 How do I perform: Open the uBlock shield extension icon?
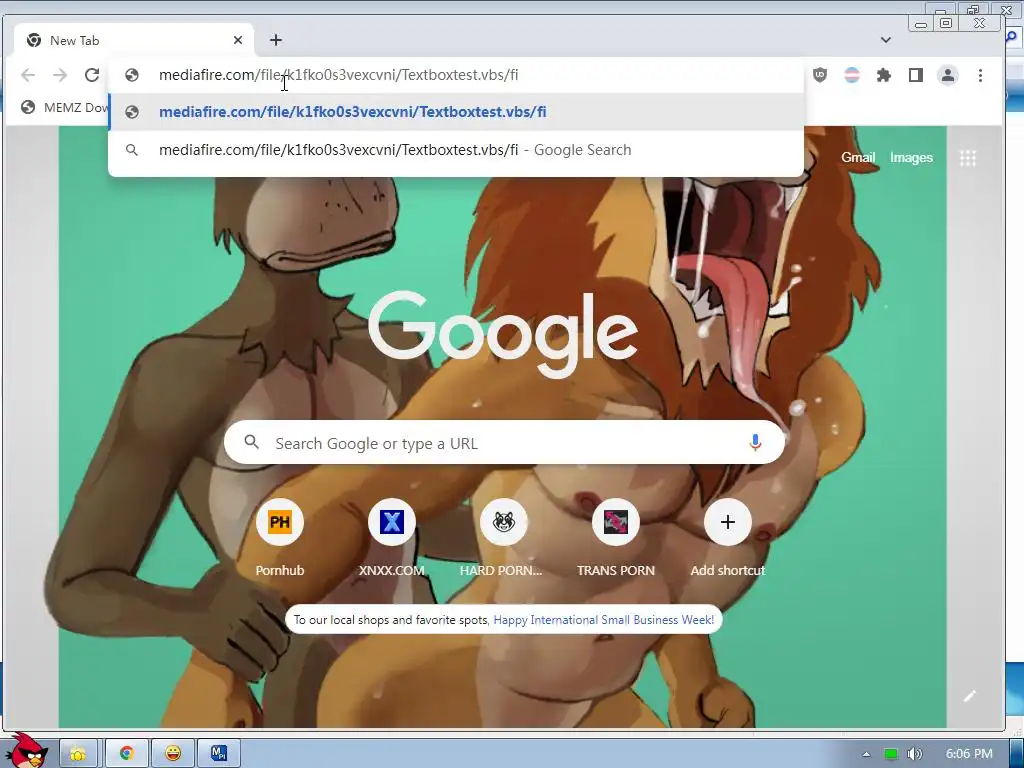[820, 75]
